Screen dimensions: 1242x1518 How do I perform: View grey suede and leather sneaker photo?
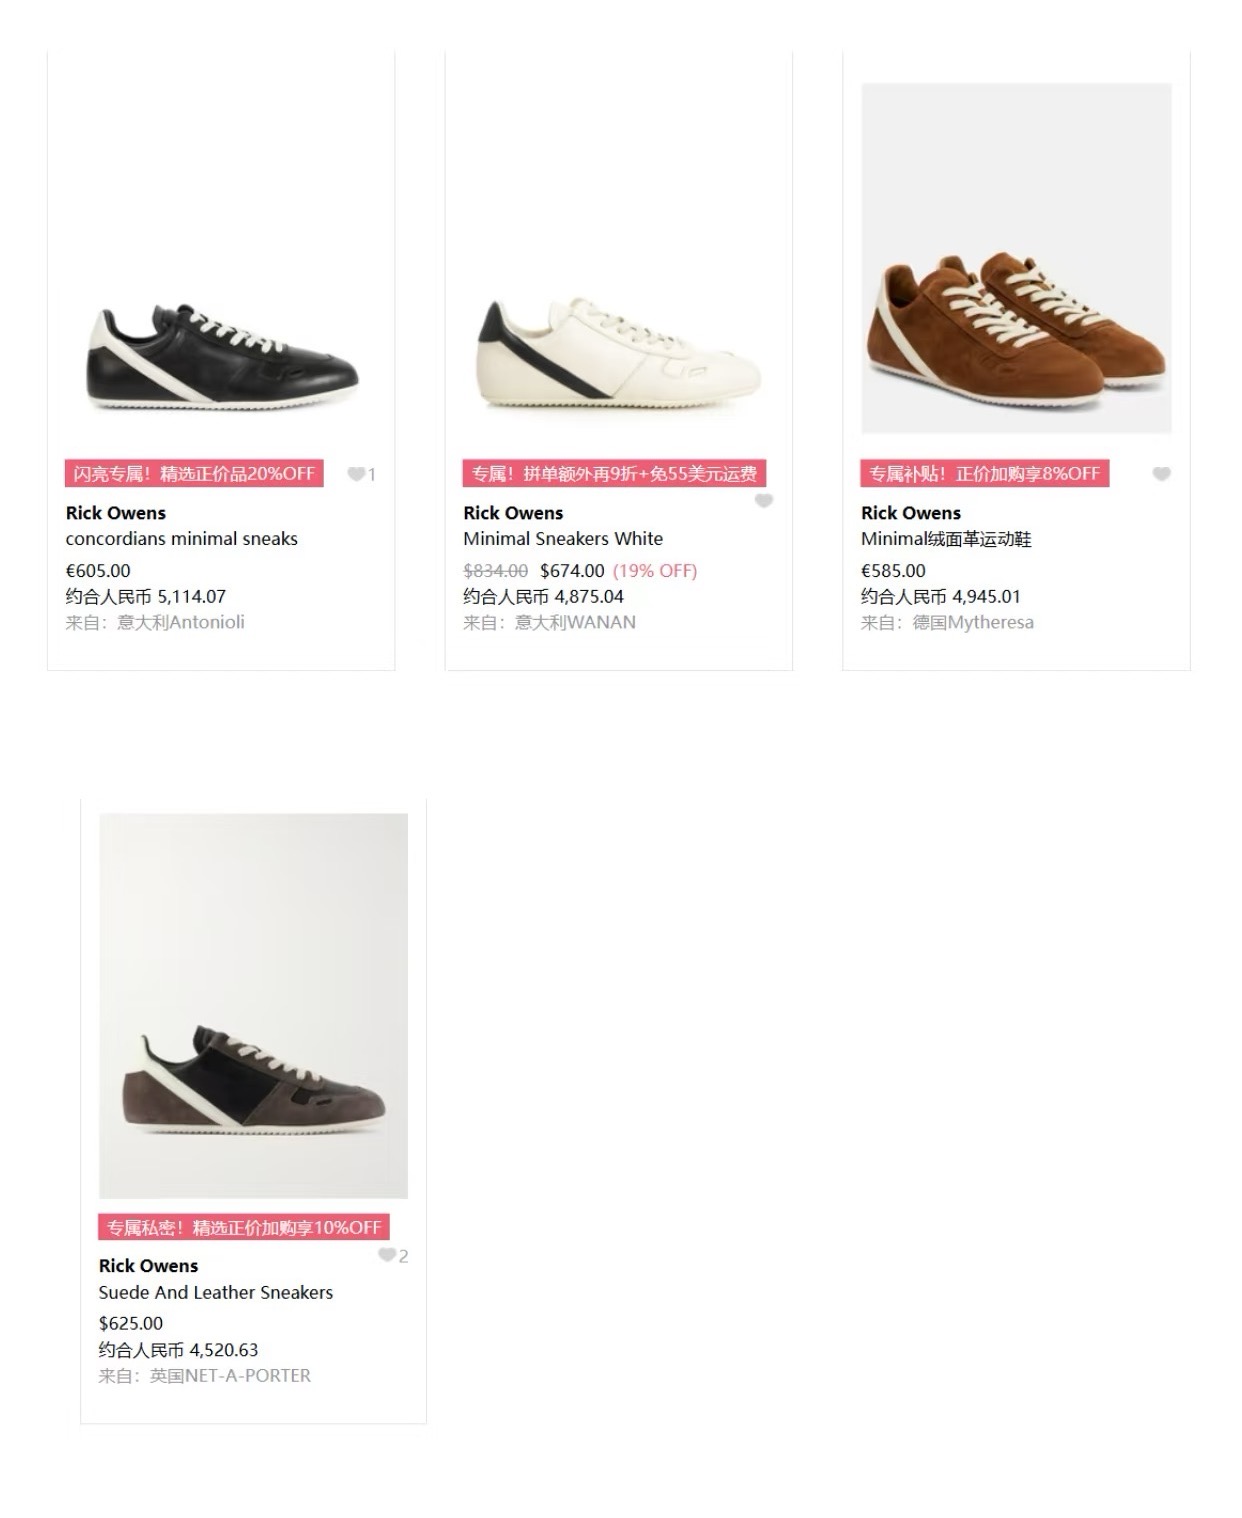(x=253, y=1005)
